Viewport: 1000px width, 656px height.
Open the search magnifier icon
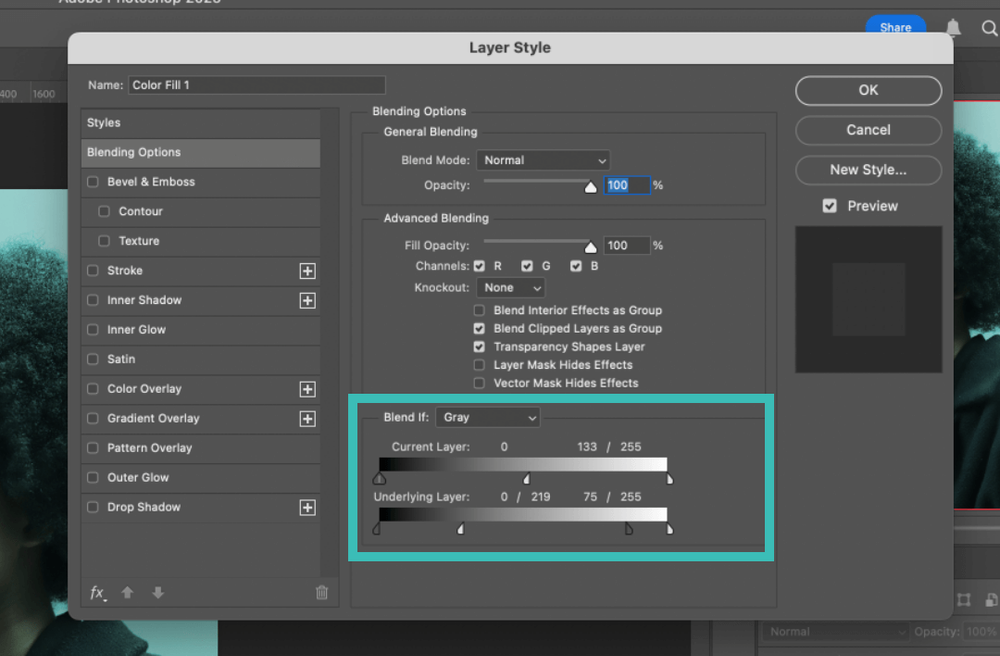pos(989,28)
